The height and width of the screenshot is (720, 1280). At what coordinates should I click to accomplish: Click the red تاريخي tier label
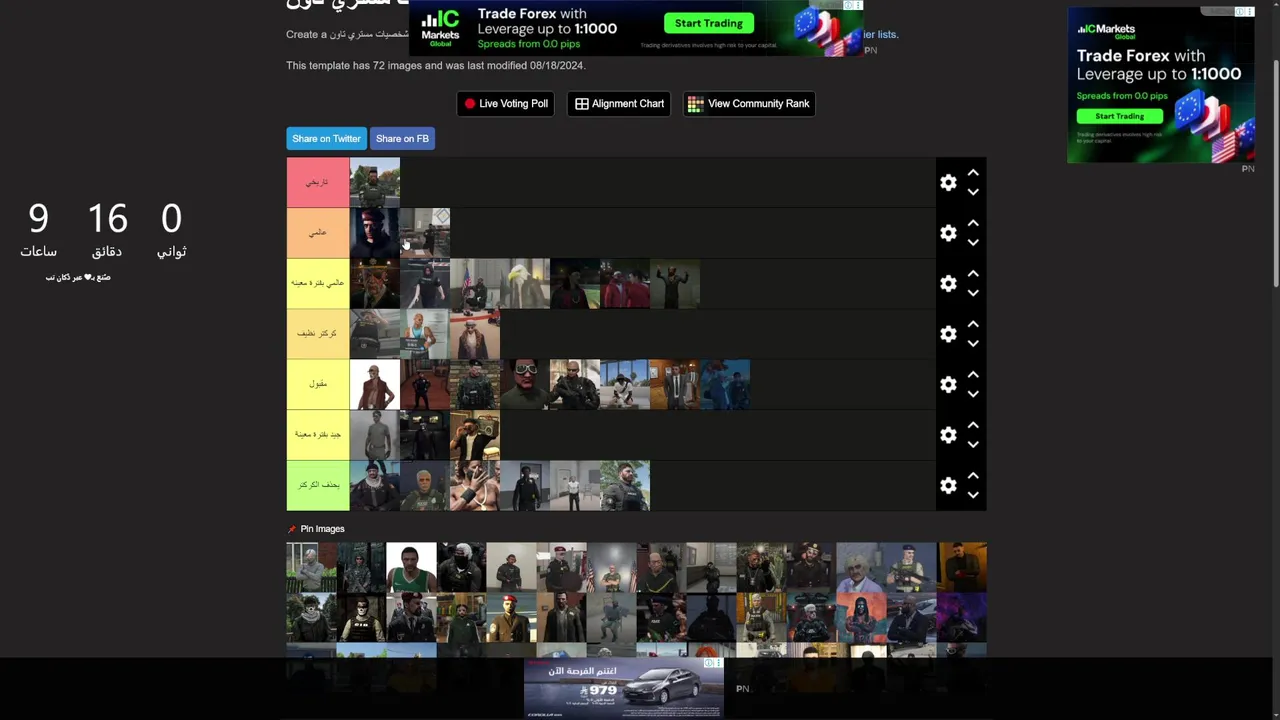coord(318,183)
